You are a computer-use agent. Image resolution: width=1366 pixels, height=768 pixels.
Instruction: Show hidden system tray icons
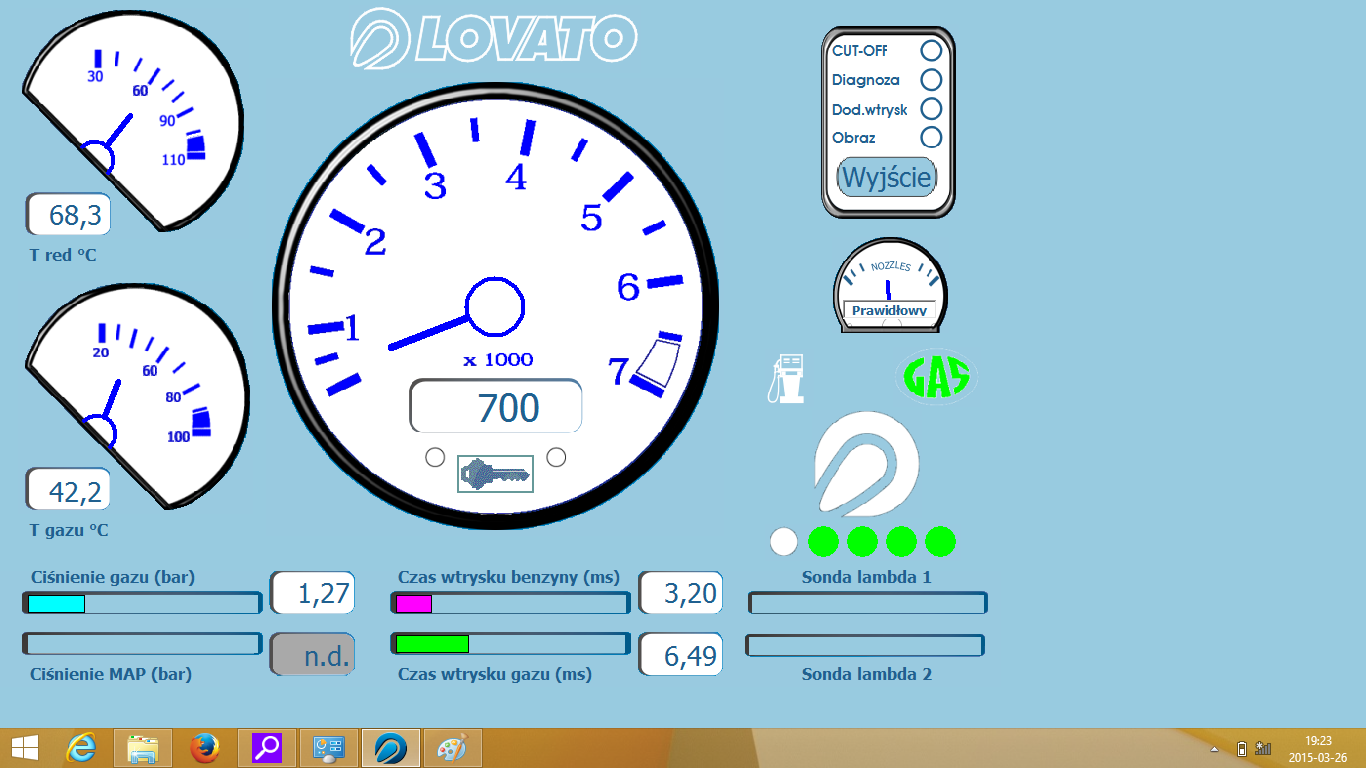[1215, 749]
